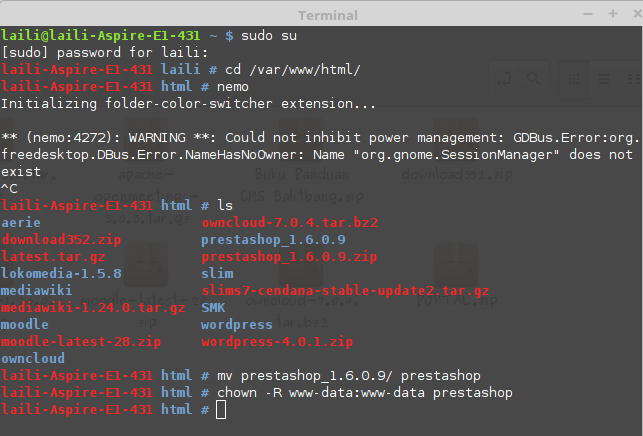Switch to icon grid view in background Nemo

coord(574,78)
